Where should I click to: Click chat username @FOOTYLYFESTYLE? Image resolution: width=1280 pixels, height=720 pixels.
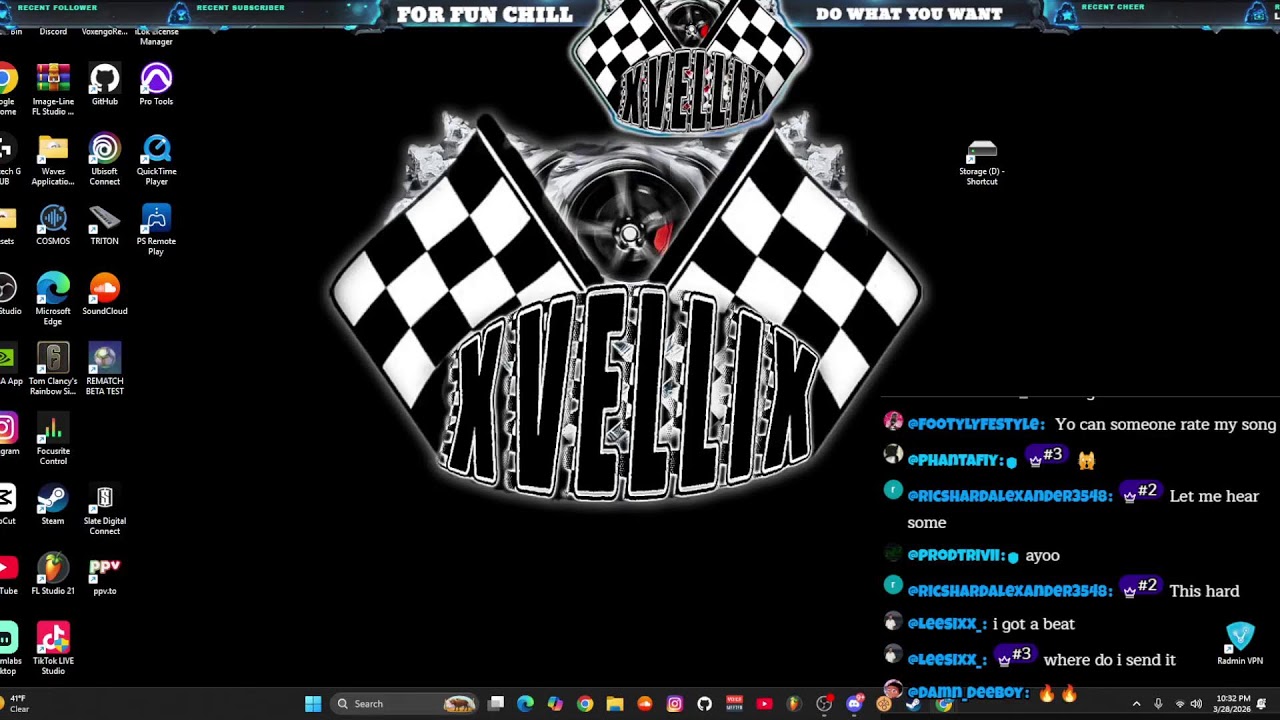(x=975, y=425)
